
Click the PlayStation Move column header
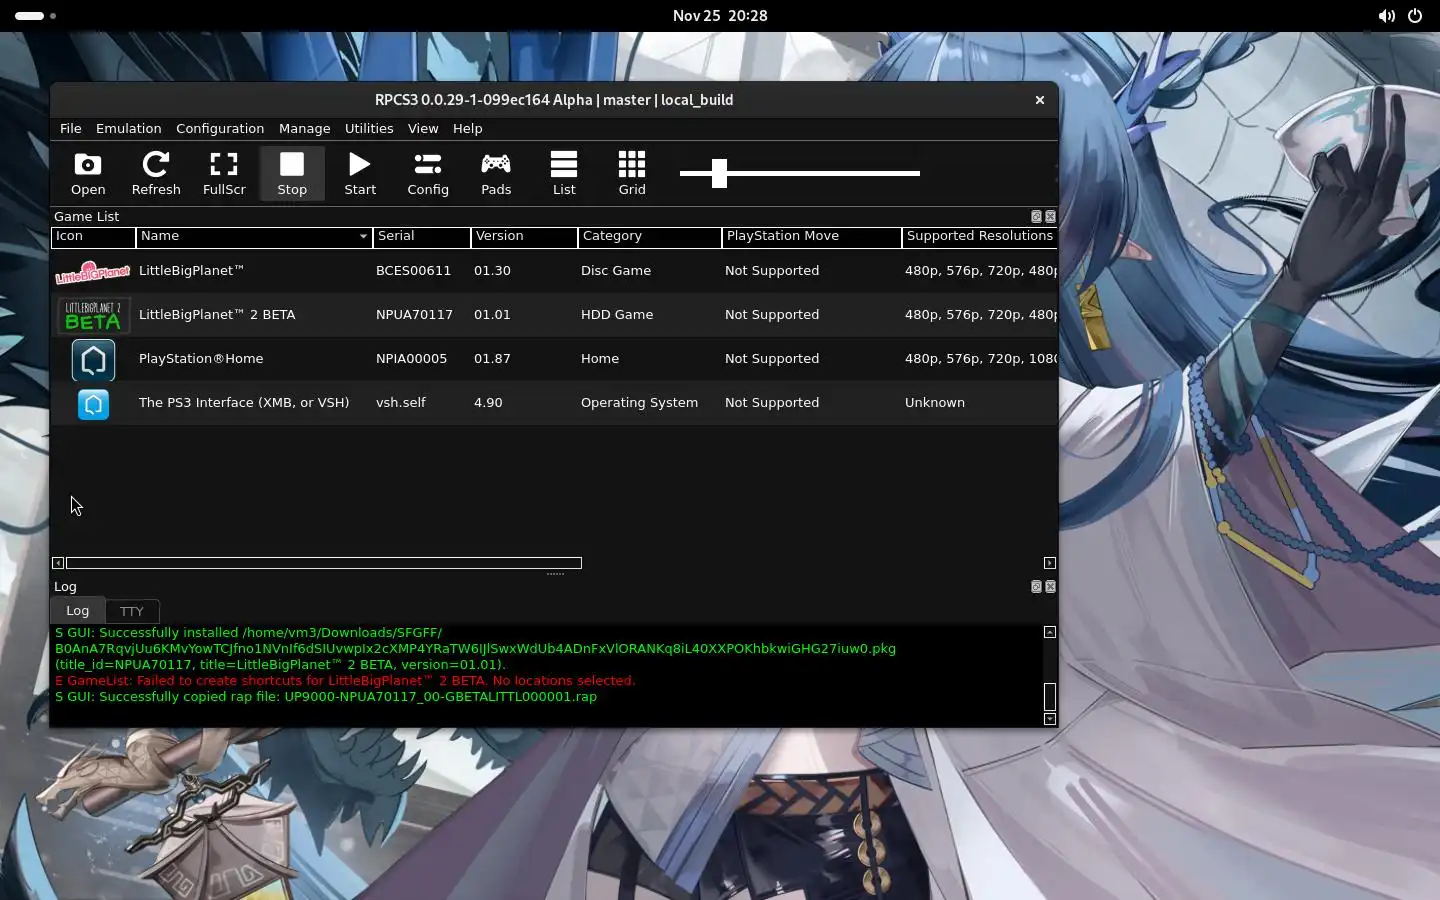811,237
